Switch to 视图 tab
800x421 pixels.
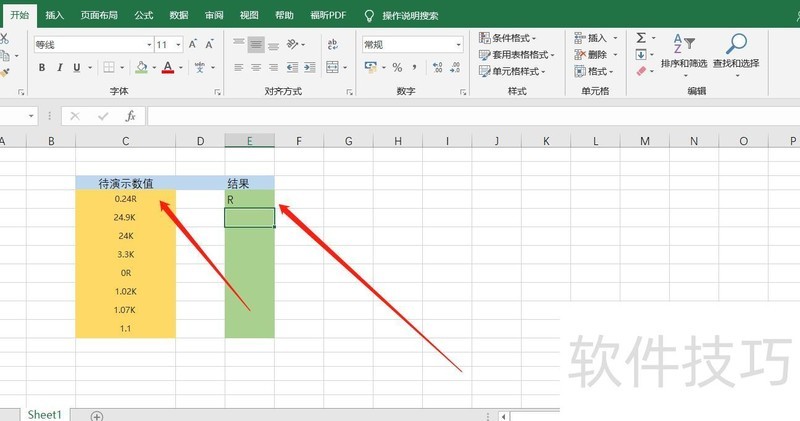(x=249, y=15)
